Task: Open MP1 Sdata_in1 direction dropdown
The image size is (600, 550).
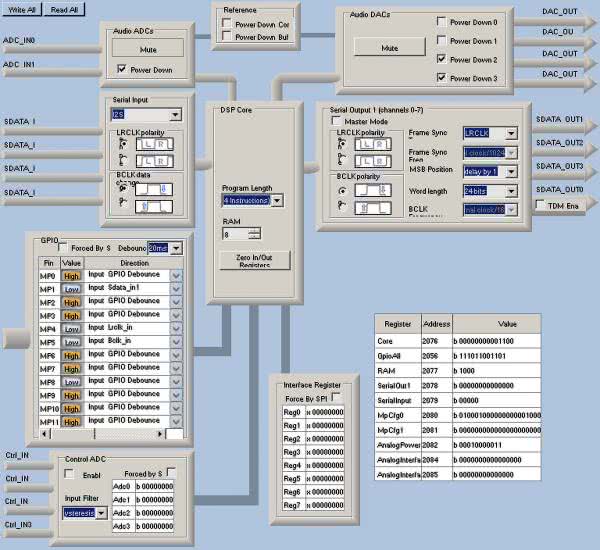Action: (177, 287)
